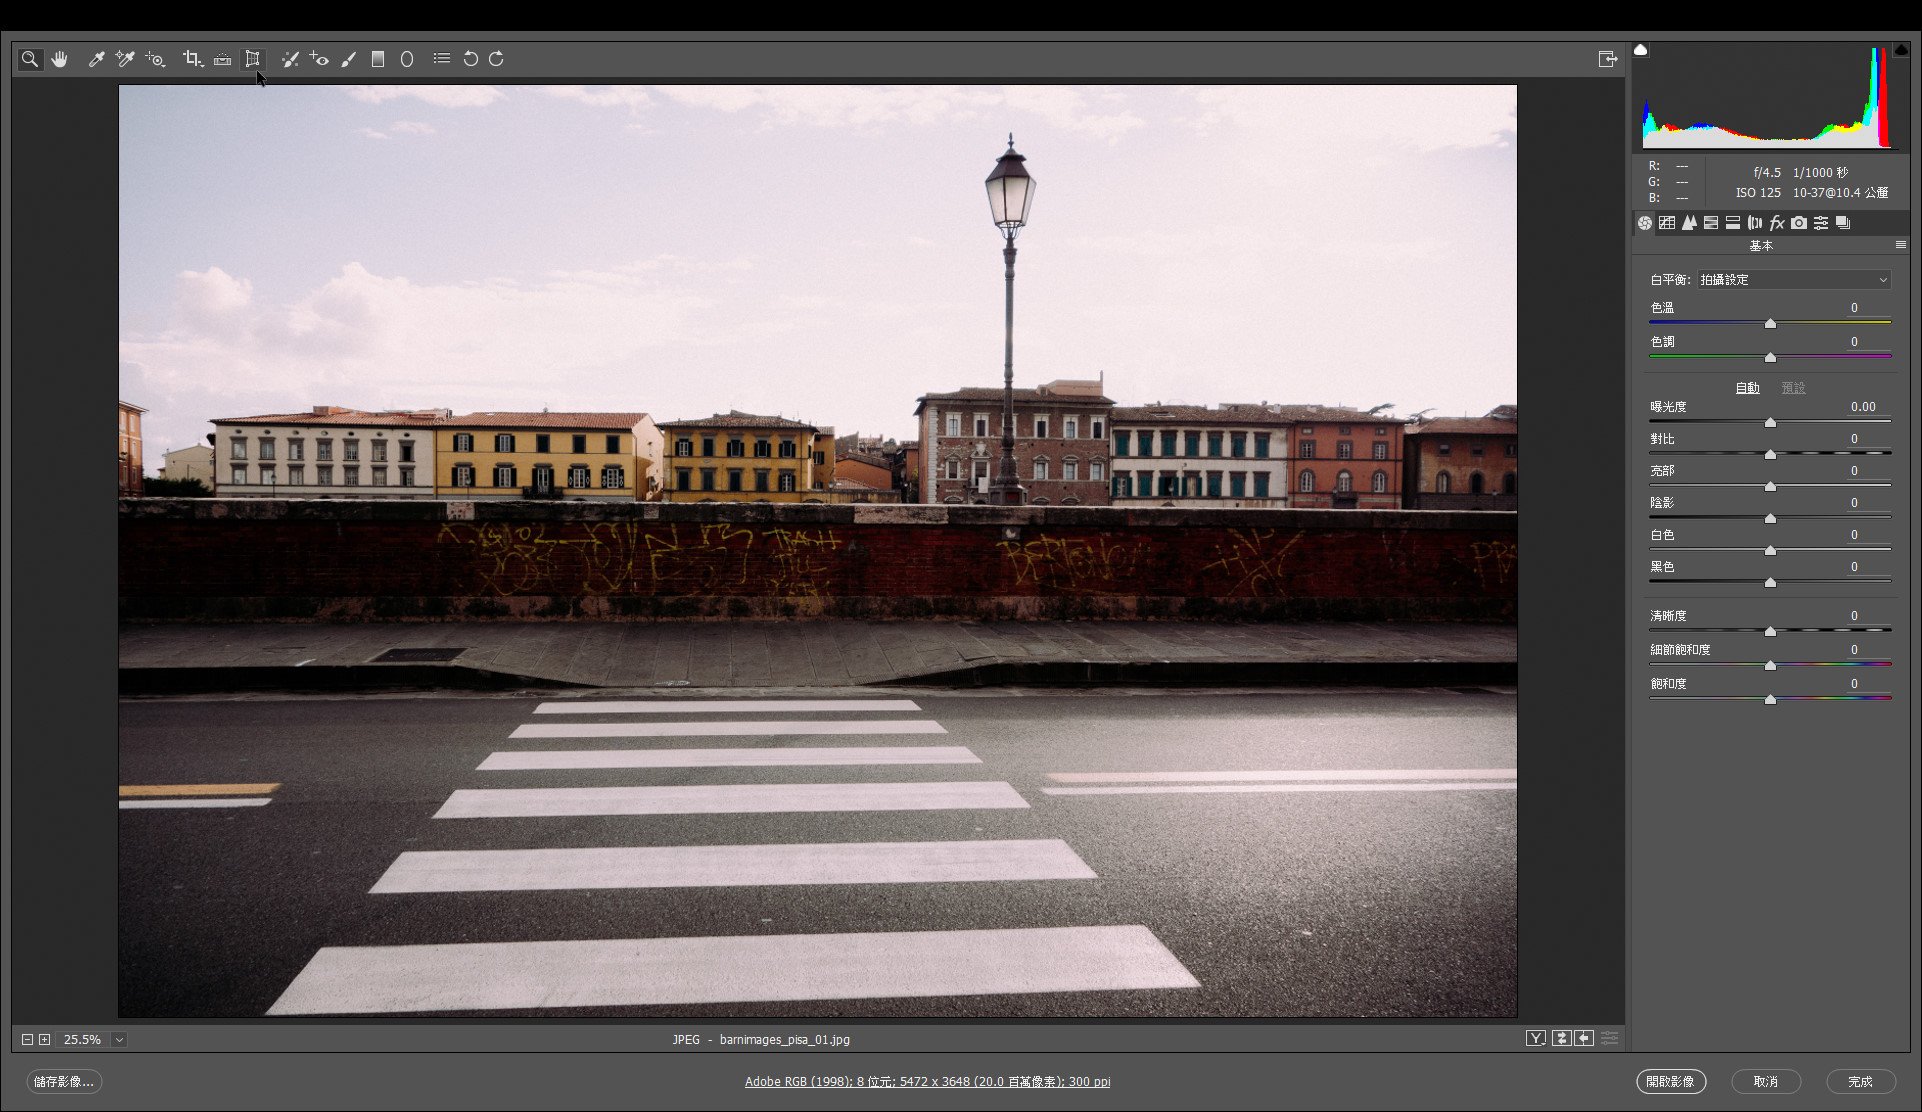Click the 飽和度 saturation slider handle
The width and height of the screenshot is (1922, 1112).
pos(1770,700)
